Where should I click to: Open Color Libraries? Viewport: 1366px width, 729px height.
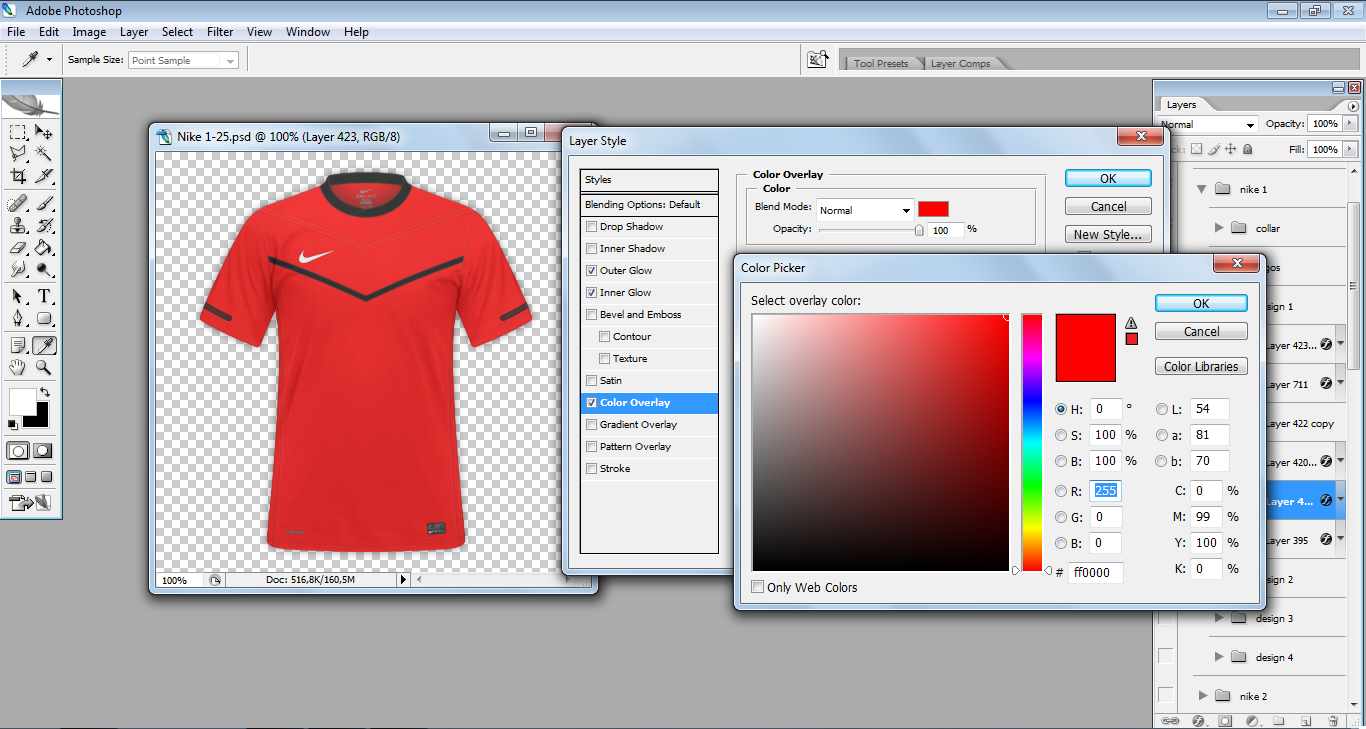[x=1201, y=366]
